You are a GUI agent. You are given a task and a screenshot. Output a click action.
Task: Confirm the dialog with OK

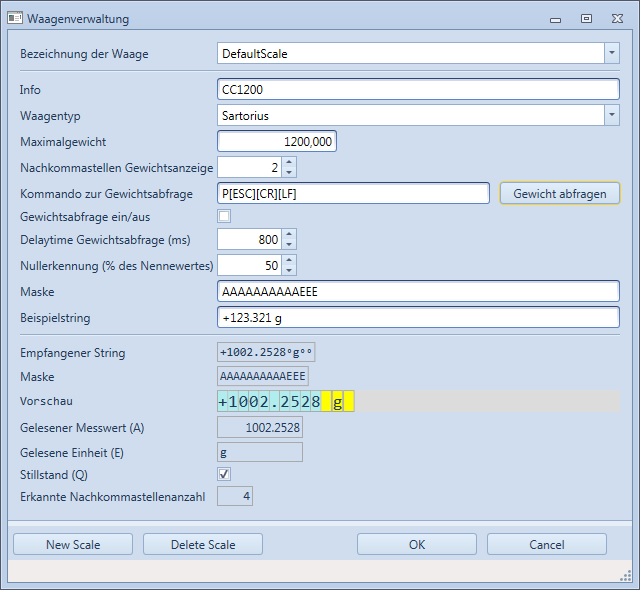coord(417,545)
